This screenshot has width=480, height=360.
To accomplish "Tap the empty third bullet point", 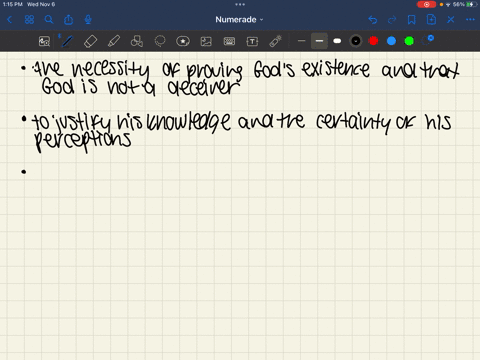I will (24, 172).
